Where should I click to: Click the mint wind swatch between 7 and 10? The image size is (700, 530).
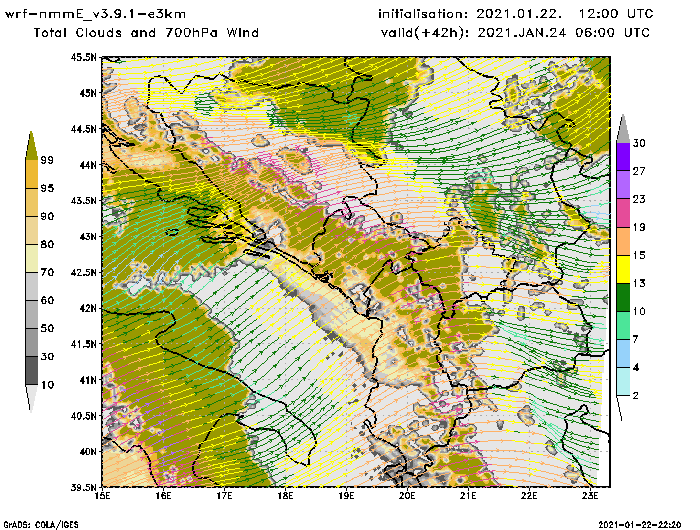point(623,326)
